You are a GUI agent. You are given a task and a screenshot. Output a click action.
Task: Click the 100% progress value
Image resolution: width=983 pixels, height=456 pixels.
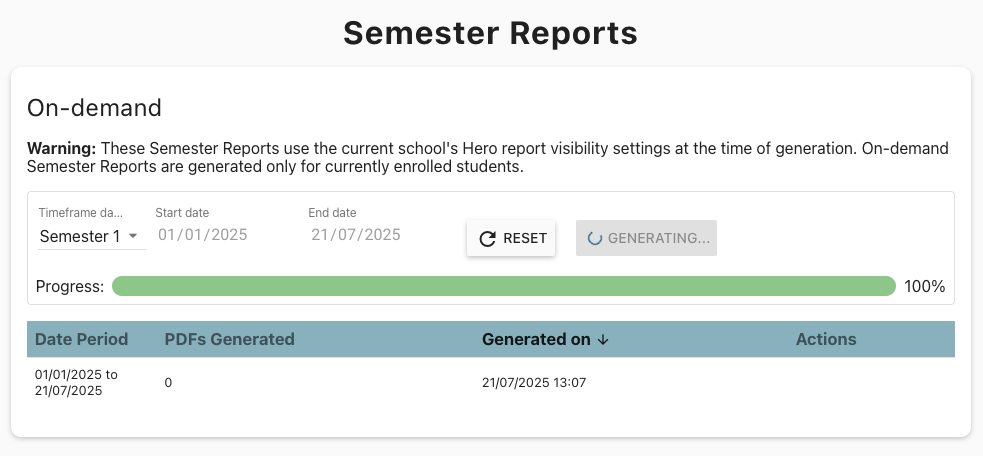pos(924,286)
